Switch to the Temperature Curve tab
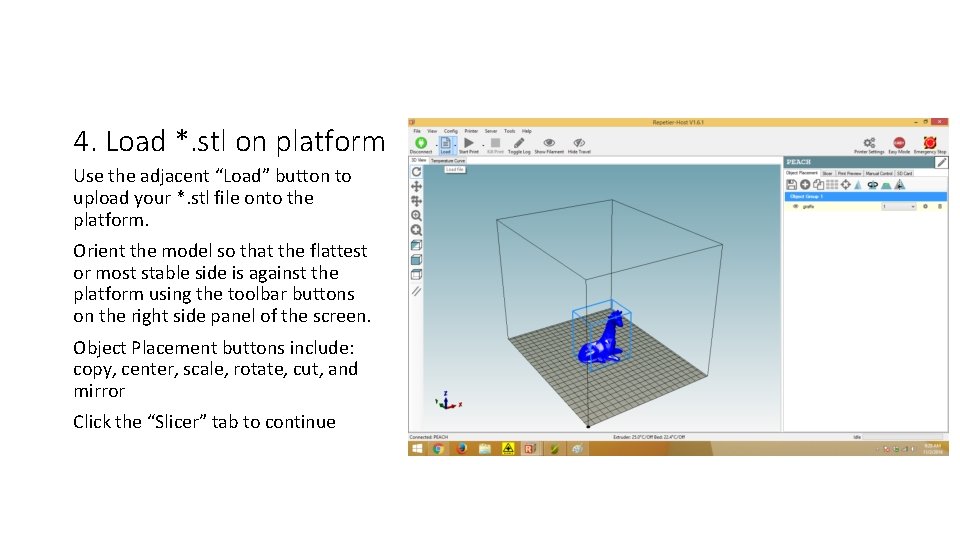960x540 pixels. pos(448,160)
